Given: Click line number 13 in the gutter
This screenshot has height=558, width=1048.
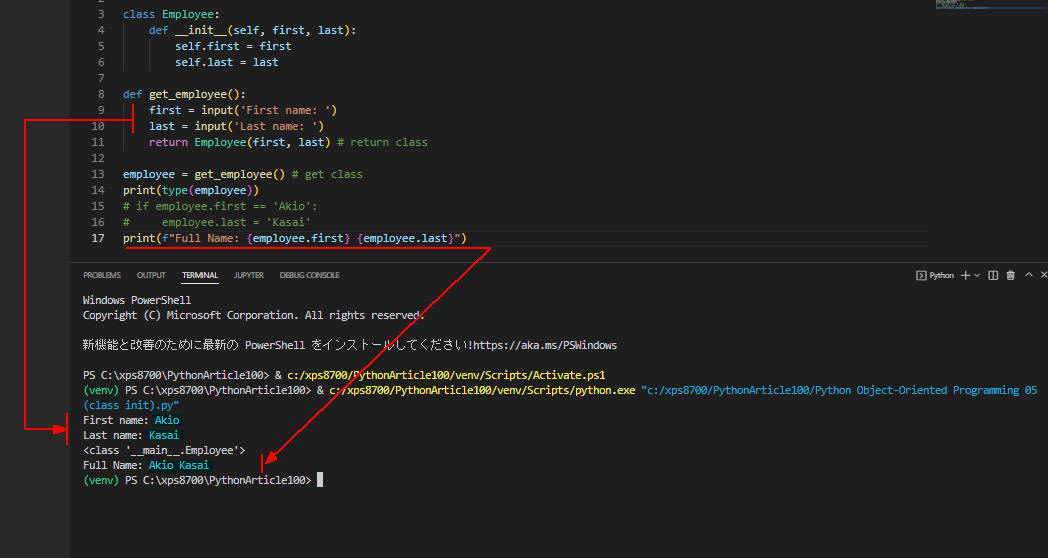Looking at the screenshot, I should click(98, 174).
